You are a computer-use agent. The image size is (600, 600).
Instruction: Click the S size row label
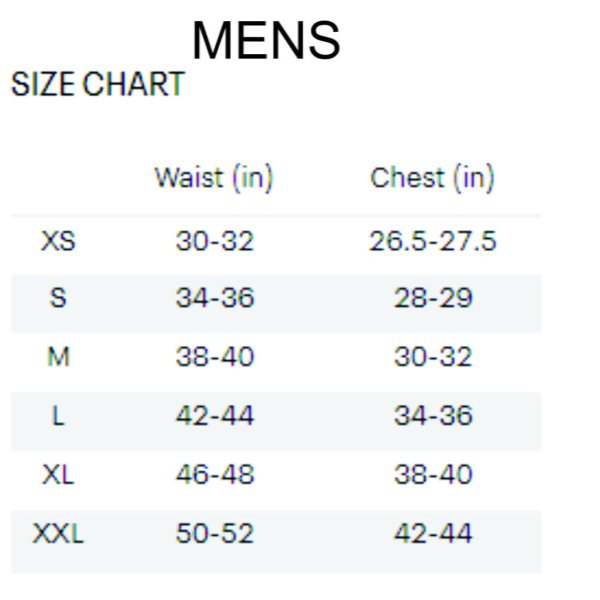coord(58,299)
